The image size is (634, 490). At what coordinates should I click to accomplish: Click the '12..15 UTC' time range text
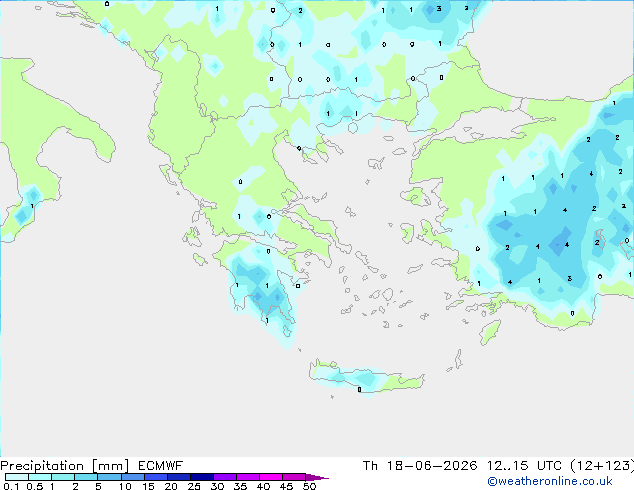click(524, 466)
